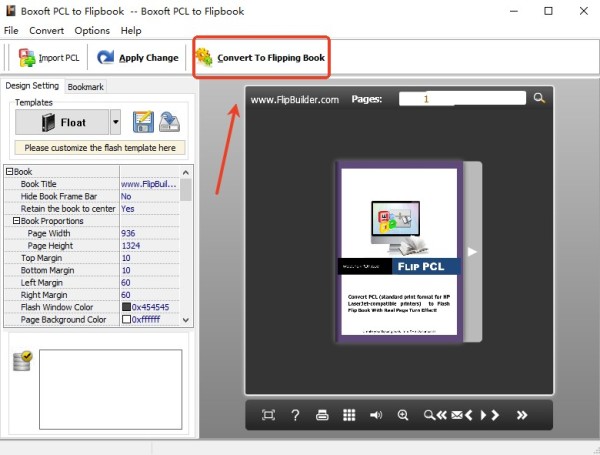Click the property list scroll-up arrow

pos(186,173)
